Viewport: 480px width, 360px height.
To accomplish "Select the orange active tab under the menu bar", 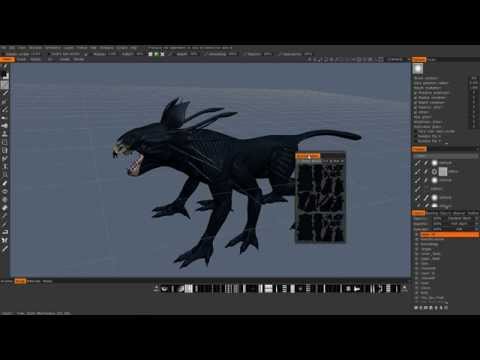I will coord(7,59).
